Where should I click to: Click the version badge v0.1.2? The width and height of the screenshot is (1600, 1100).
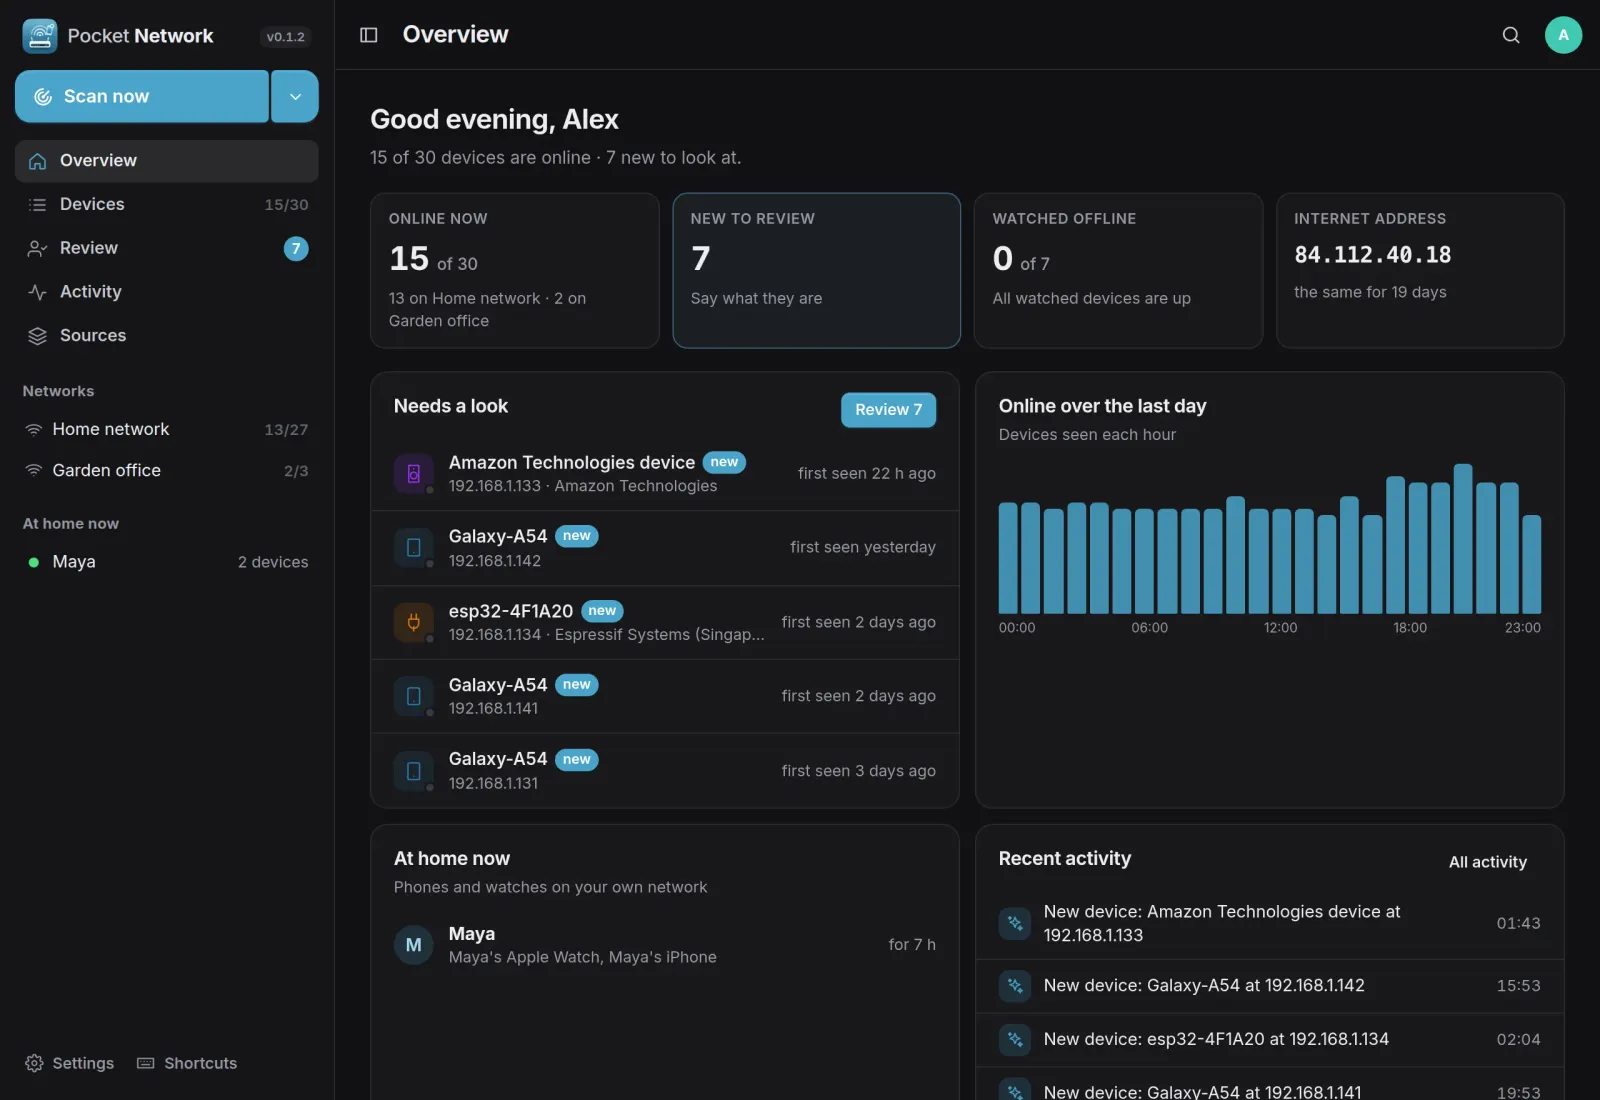(x=285, y=37)
